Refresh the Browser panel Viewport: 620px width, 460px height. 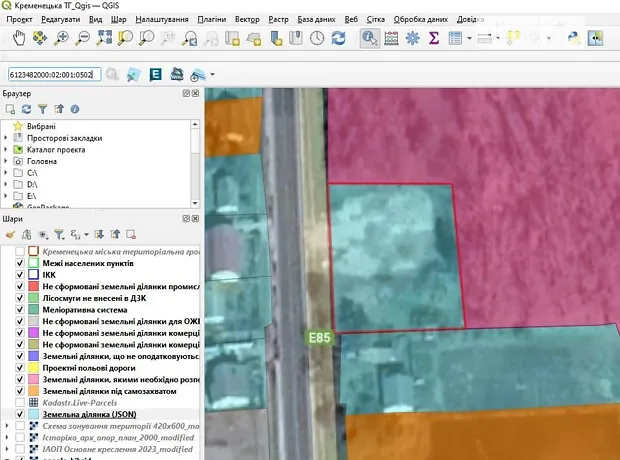pyautogui.click(x=27, y=109)
